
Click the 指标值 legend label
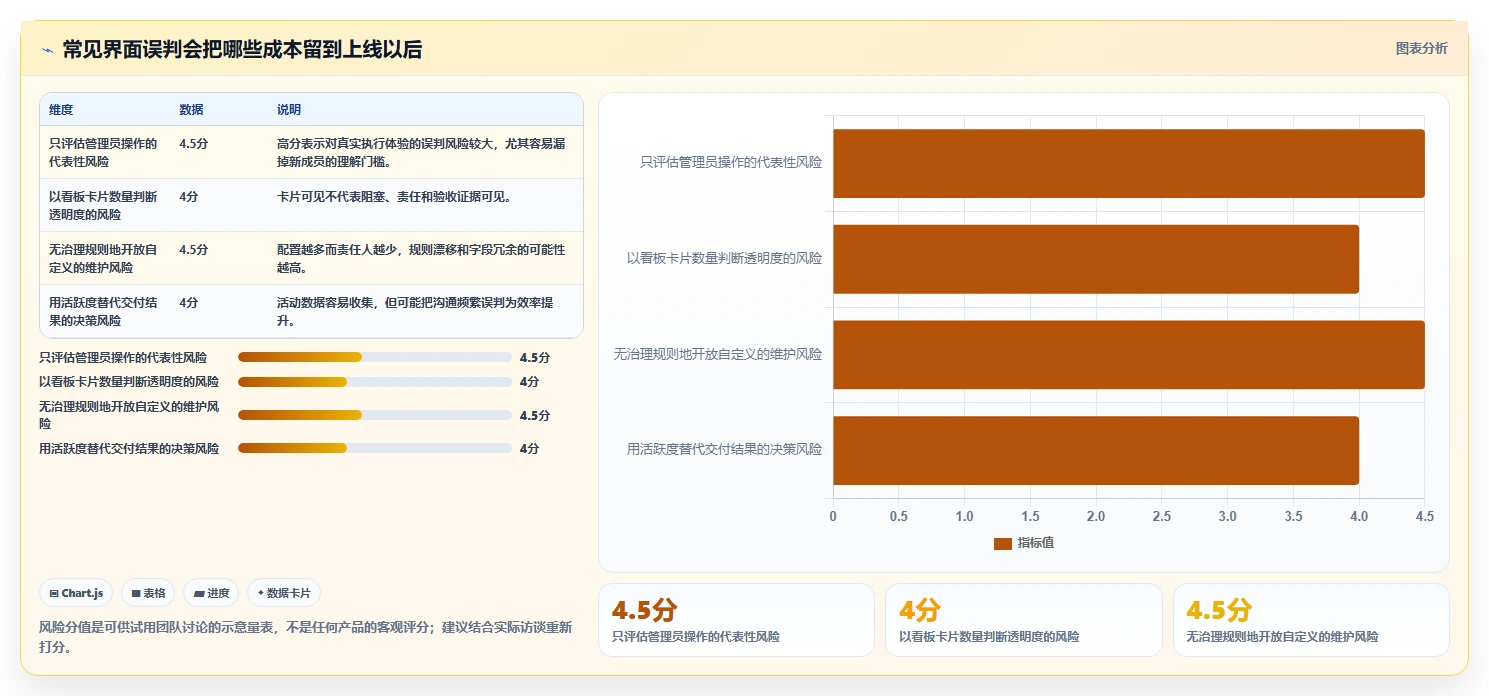(1036, 543)
